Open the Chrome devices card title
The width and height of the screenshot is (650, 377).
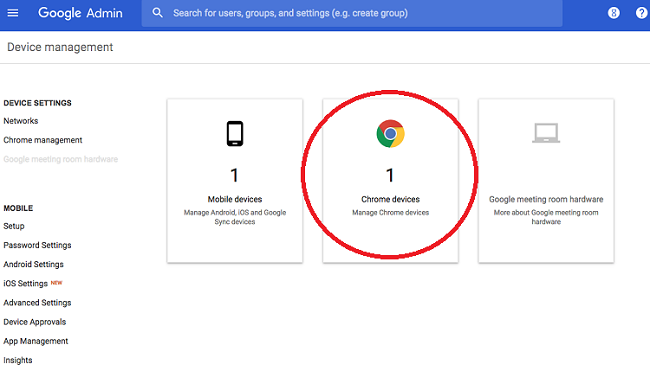390,199
